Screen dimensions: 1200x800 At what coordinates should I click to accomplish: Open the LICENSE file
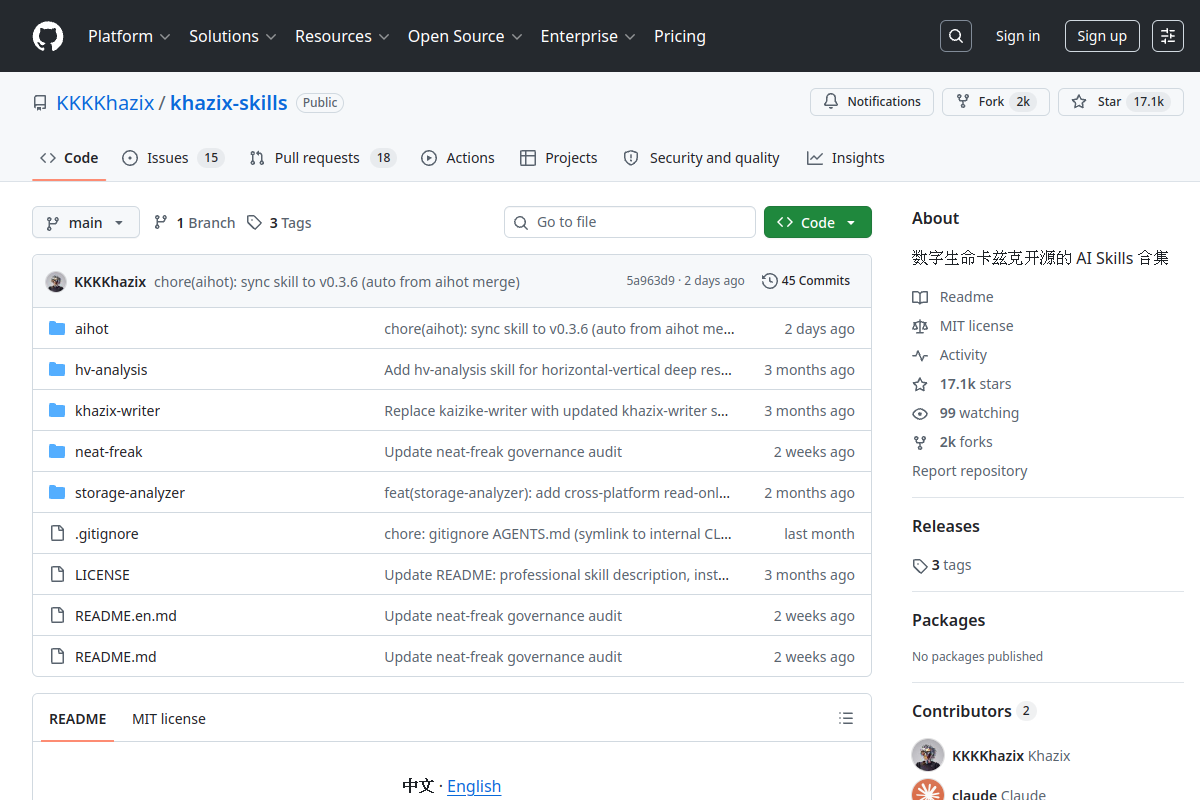(x=102, y=575)
